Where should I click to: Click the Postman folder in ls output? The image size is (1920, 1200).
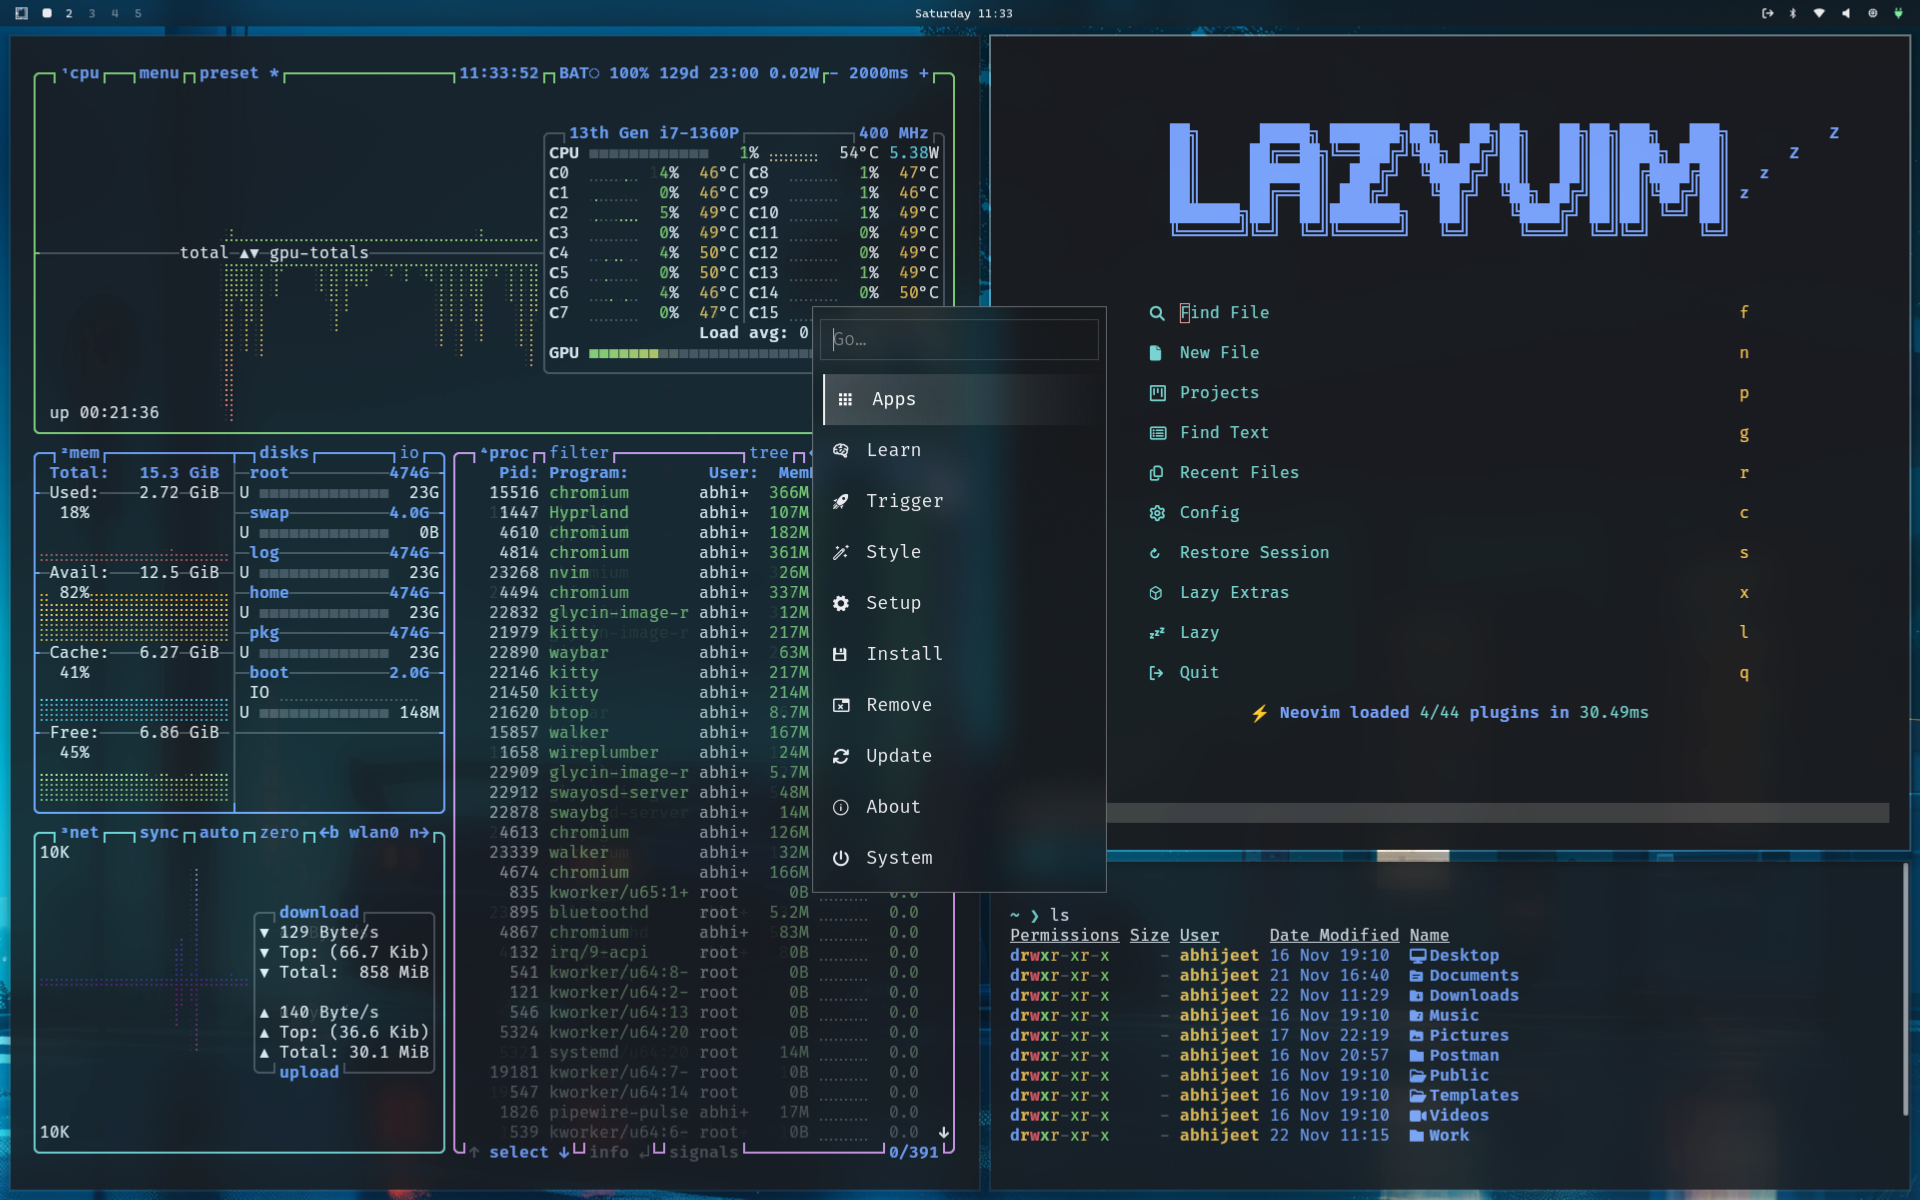[1454, 1055]
